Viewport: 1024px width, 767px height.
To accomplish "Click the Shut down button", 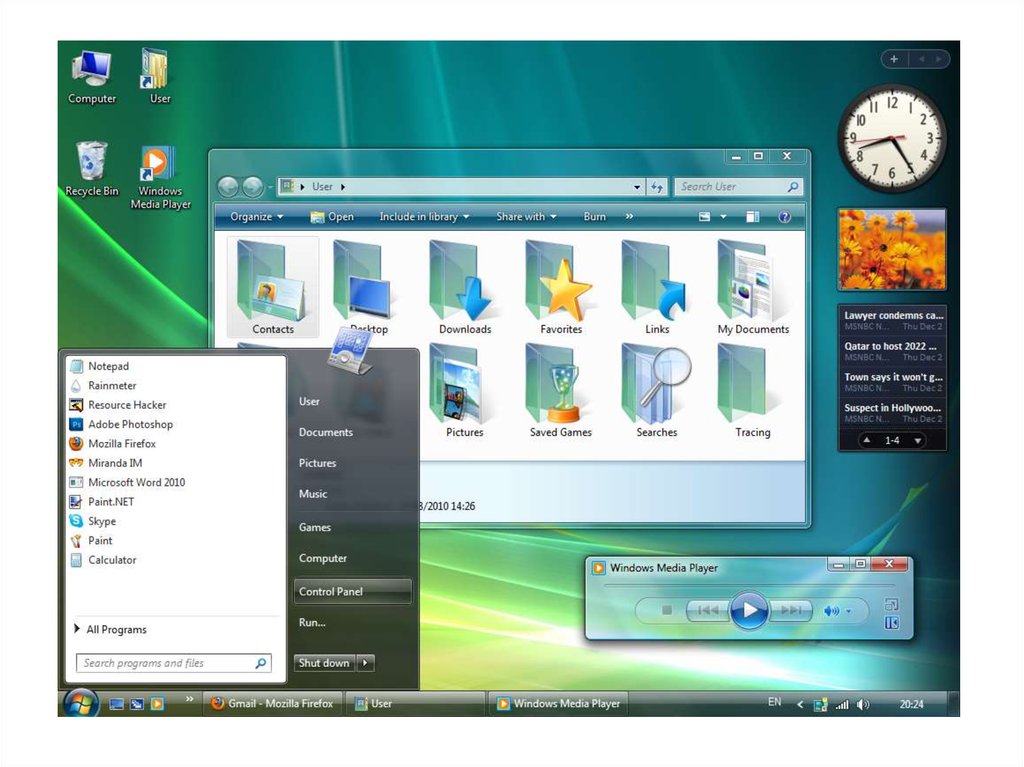I will [324, 663].
